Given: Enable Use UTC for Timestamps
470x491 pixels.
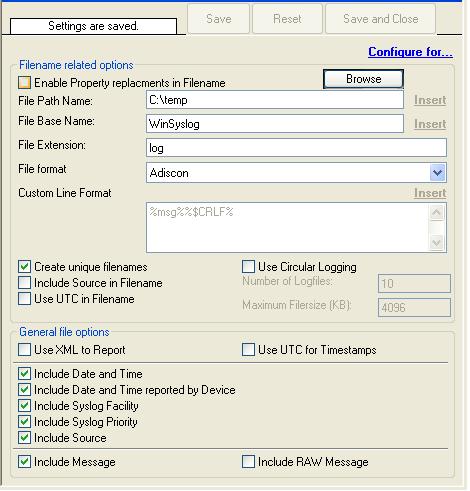Looking at the screenshot, I should 248,350.
